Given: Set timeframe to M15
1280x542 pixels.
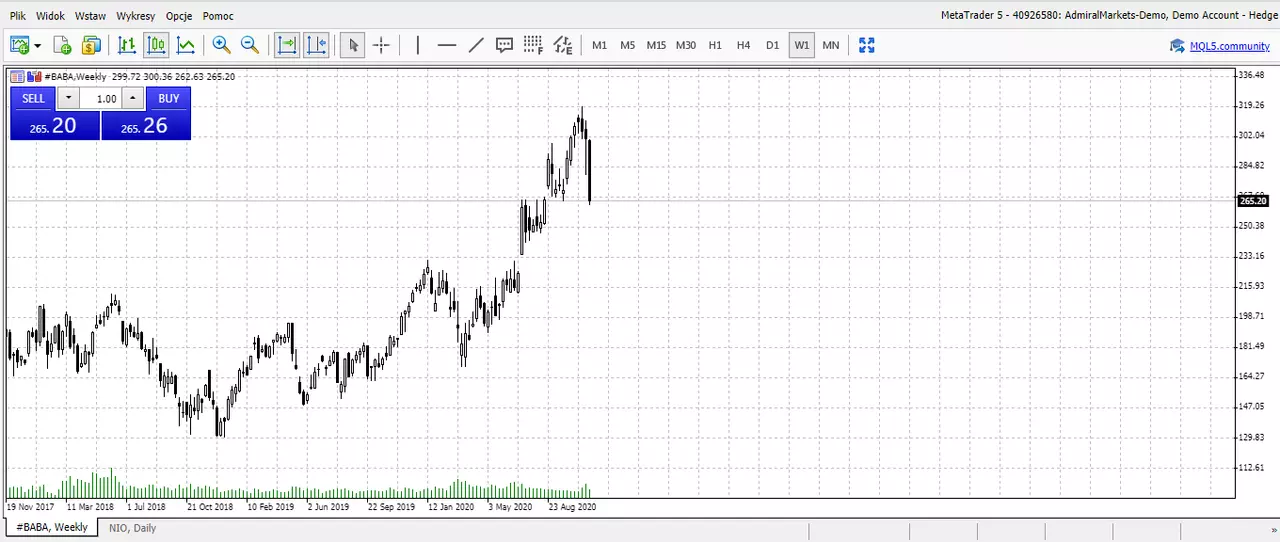Looking at the screenshot, I should [x=656, y=45].
